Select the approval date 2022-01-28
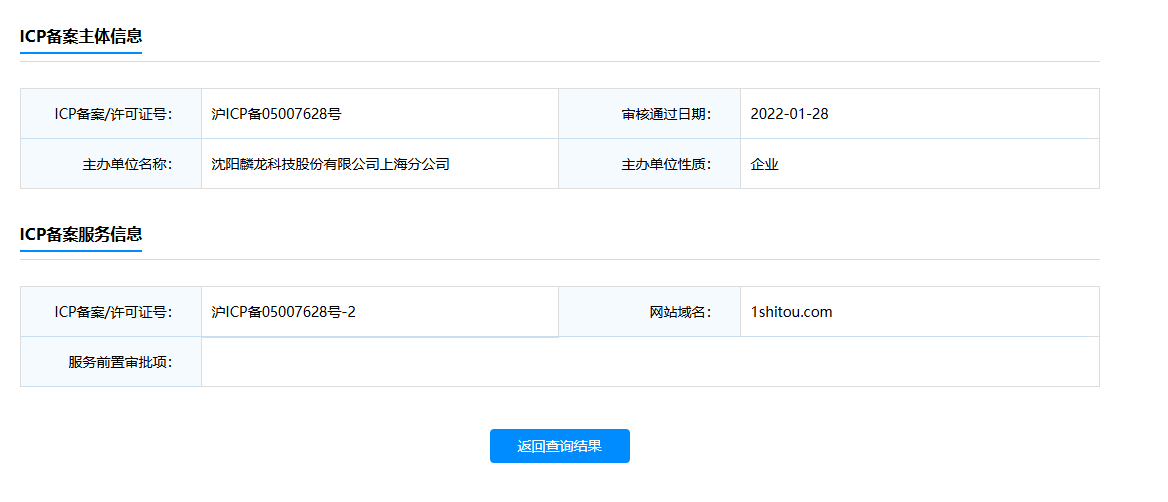This screenshot has height=502, width=1168. pos(790,114)
